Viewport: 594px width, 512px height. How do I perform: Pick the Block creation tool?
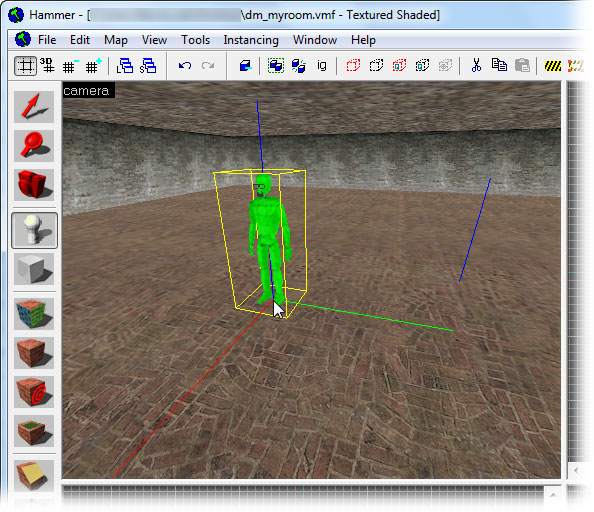click(34, 269)
